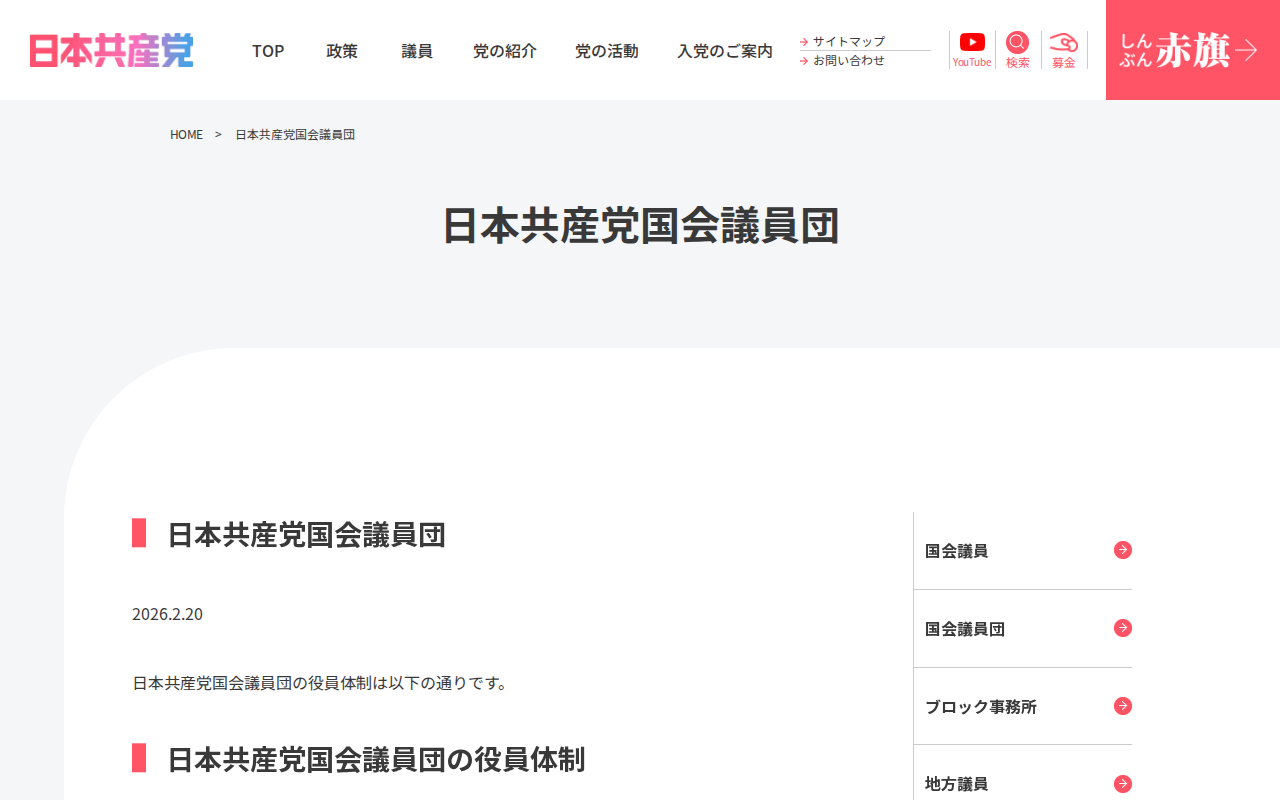Click the サイトマップ link
The height and width of the screenshot is (800, 1280).
(849, 41)
